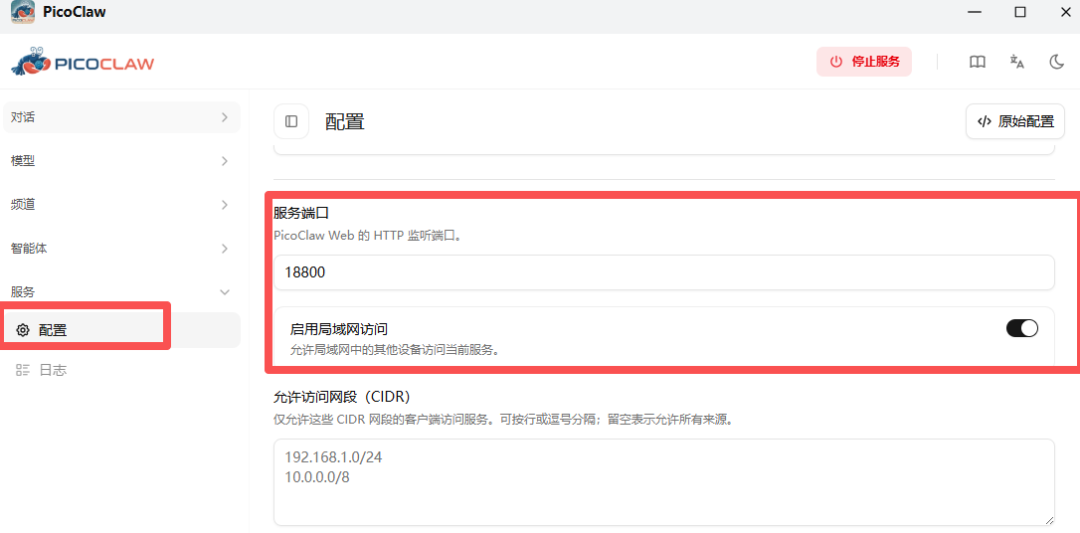Click the 配置 page heading

click(344, 122)
